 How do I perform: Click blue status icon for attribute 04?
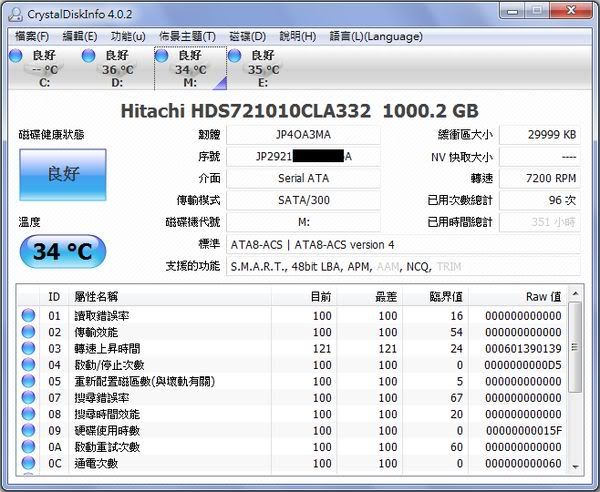28,365
